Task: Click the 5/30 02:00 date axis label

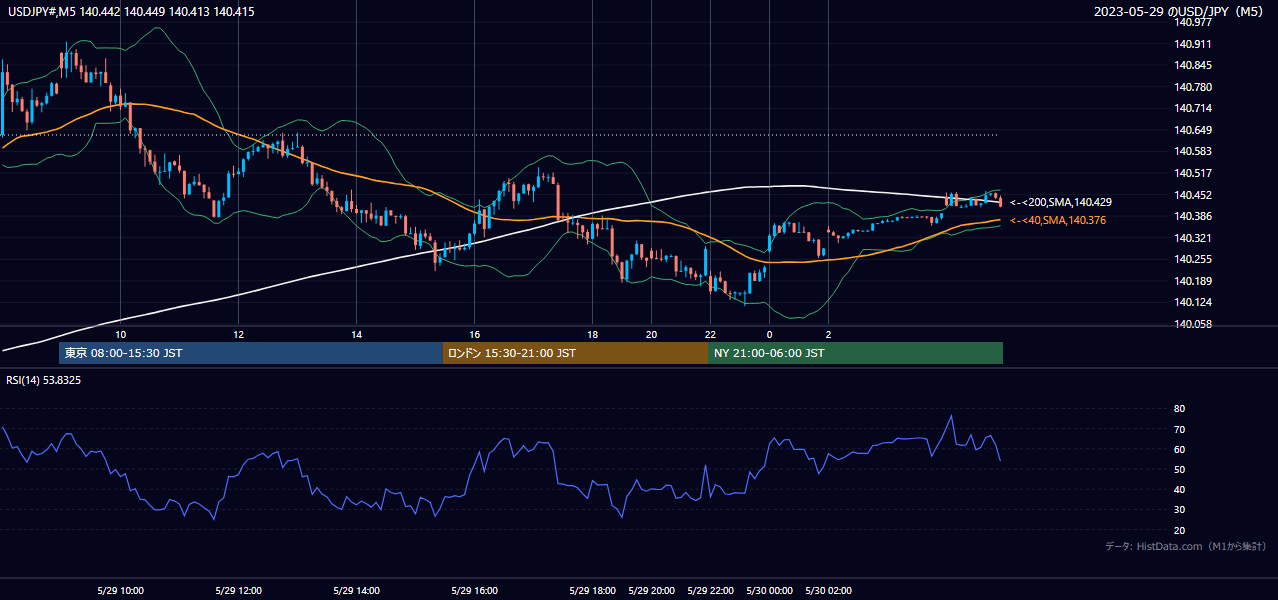Action: (x=829, y=591)
